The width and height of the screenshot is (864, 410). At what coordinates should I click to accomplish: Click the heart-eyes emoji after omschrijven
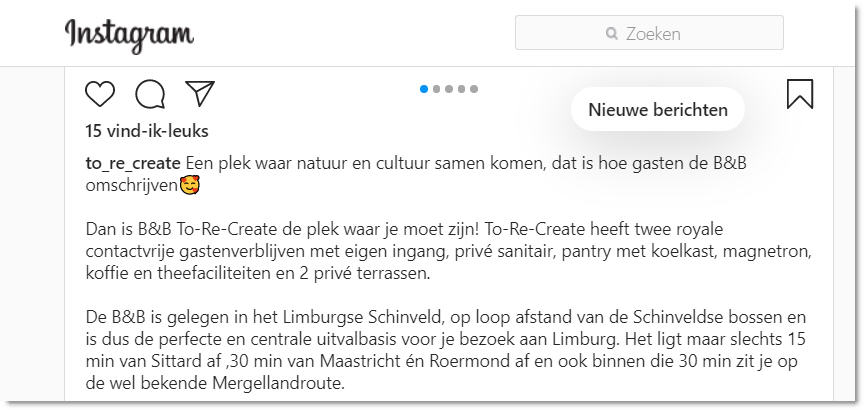click(190, 186)
